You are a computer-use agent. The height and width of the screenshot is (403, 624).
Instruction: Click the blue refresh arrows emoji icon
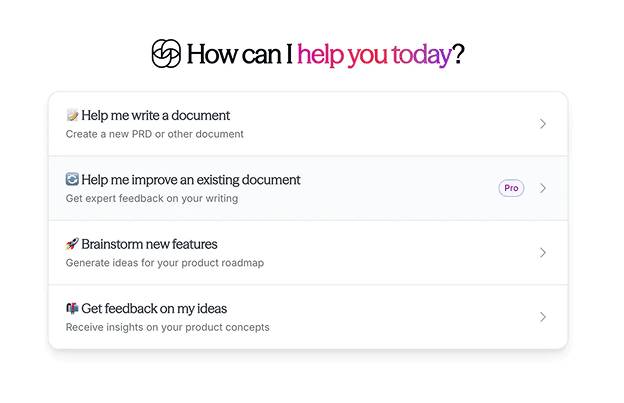pyautogui.click(x=72, y=180)
